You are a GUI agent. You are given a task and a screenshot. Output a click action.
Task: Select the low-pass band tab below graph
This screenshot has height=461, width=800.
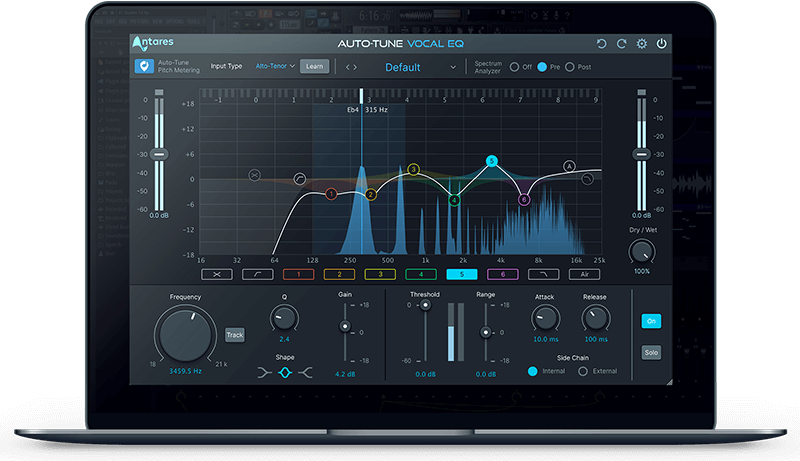tap(543, 274)
